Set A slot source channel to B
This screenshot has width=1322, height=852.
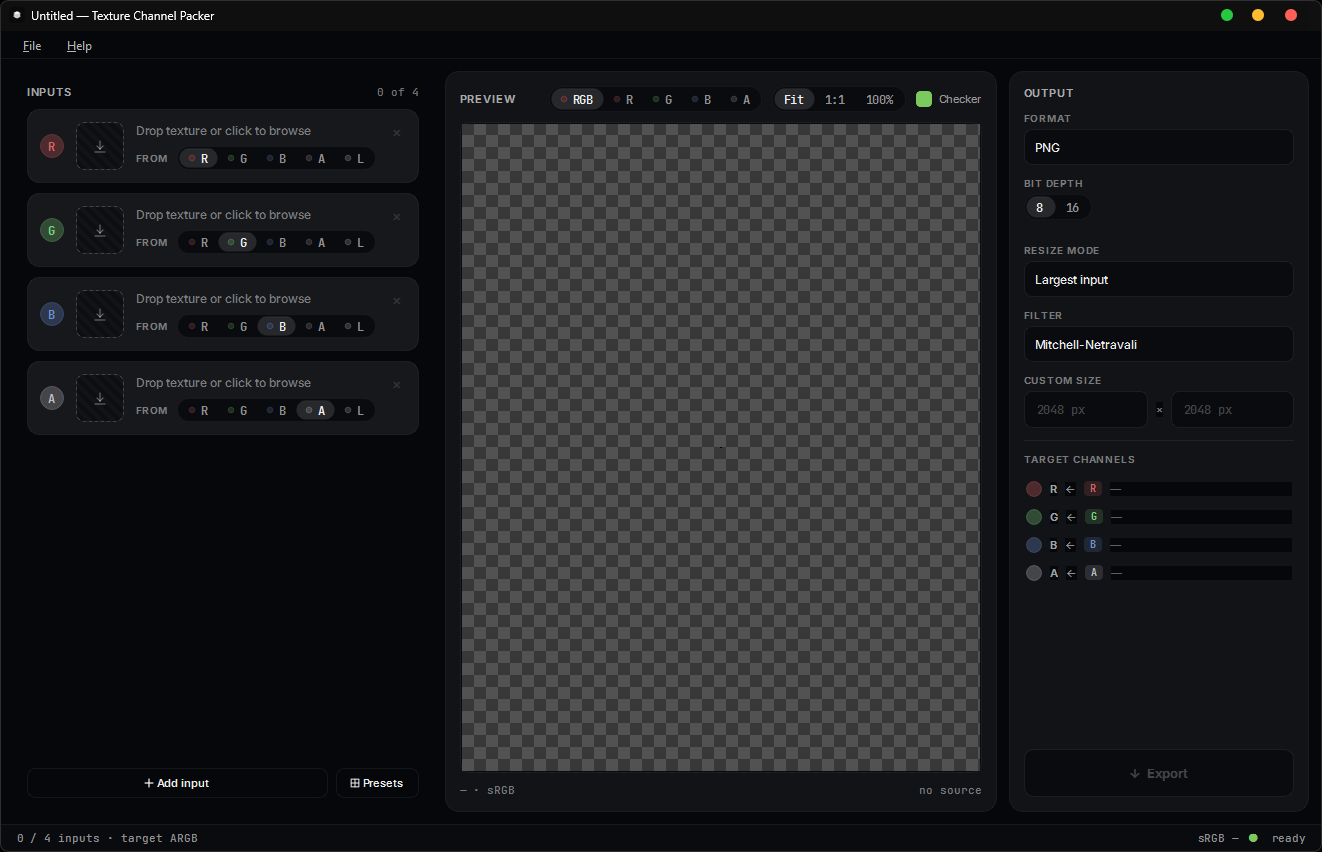pos(276,410)
